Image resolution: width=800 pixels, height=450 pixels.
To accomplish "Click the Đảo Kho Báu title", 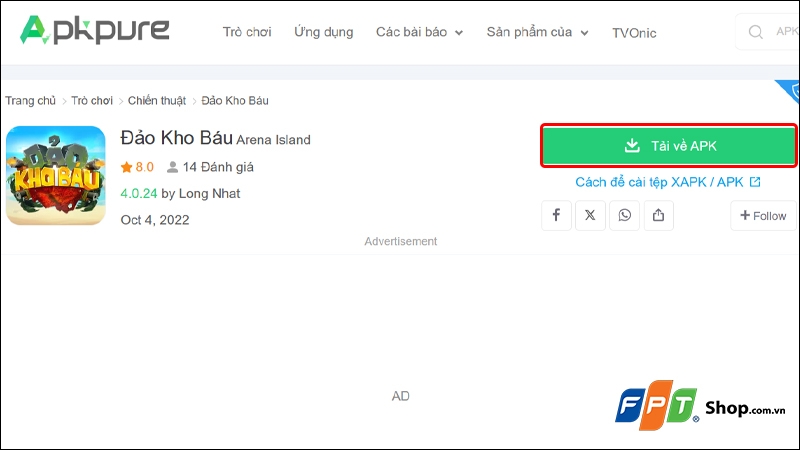I will point(177,138).
